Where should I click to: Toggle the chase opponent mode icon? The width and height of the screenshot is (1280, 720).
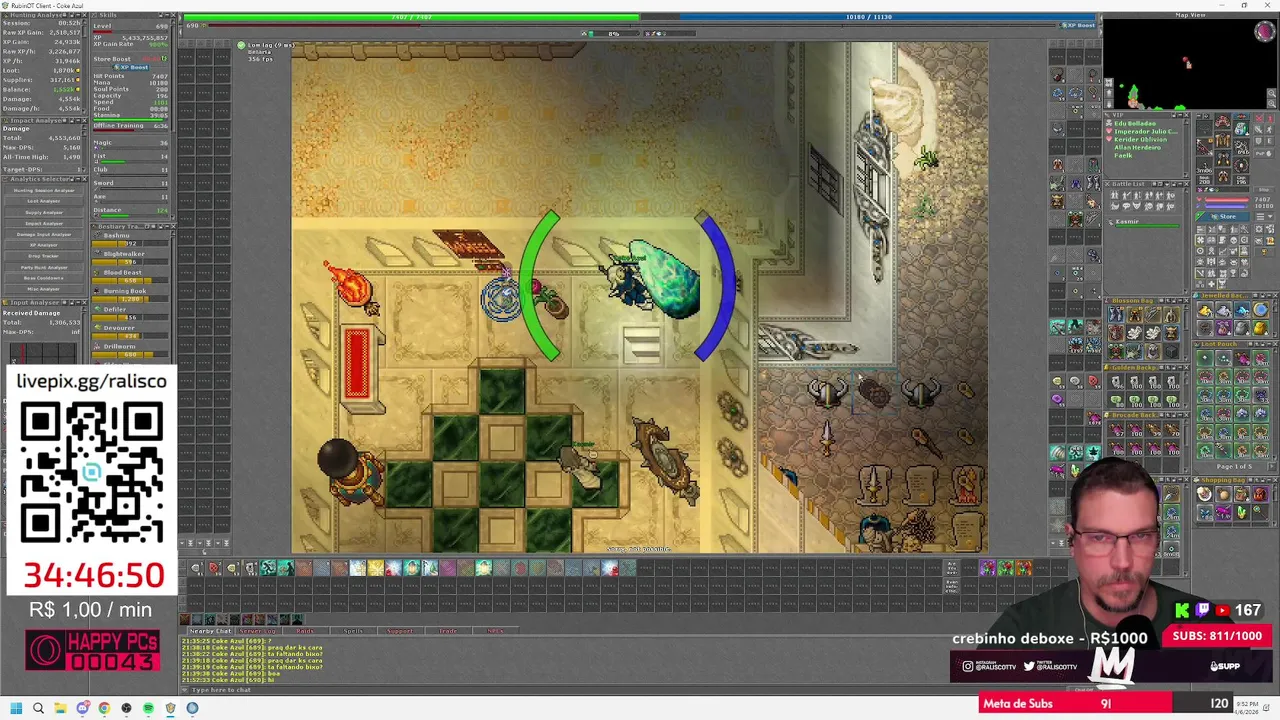(1269, 129)
